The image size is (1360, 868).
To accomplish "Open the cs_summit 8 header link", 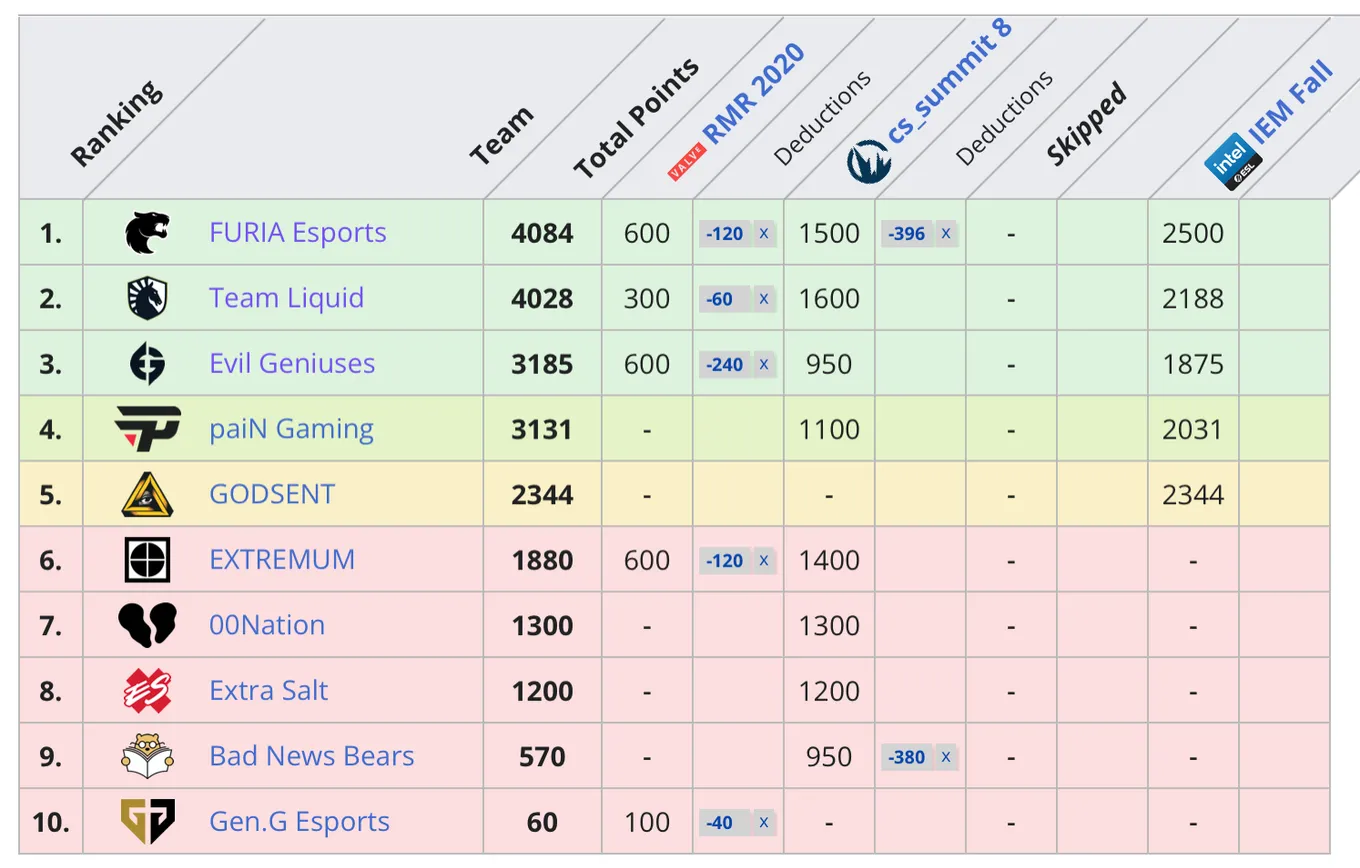I will [x=950, y=82].
